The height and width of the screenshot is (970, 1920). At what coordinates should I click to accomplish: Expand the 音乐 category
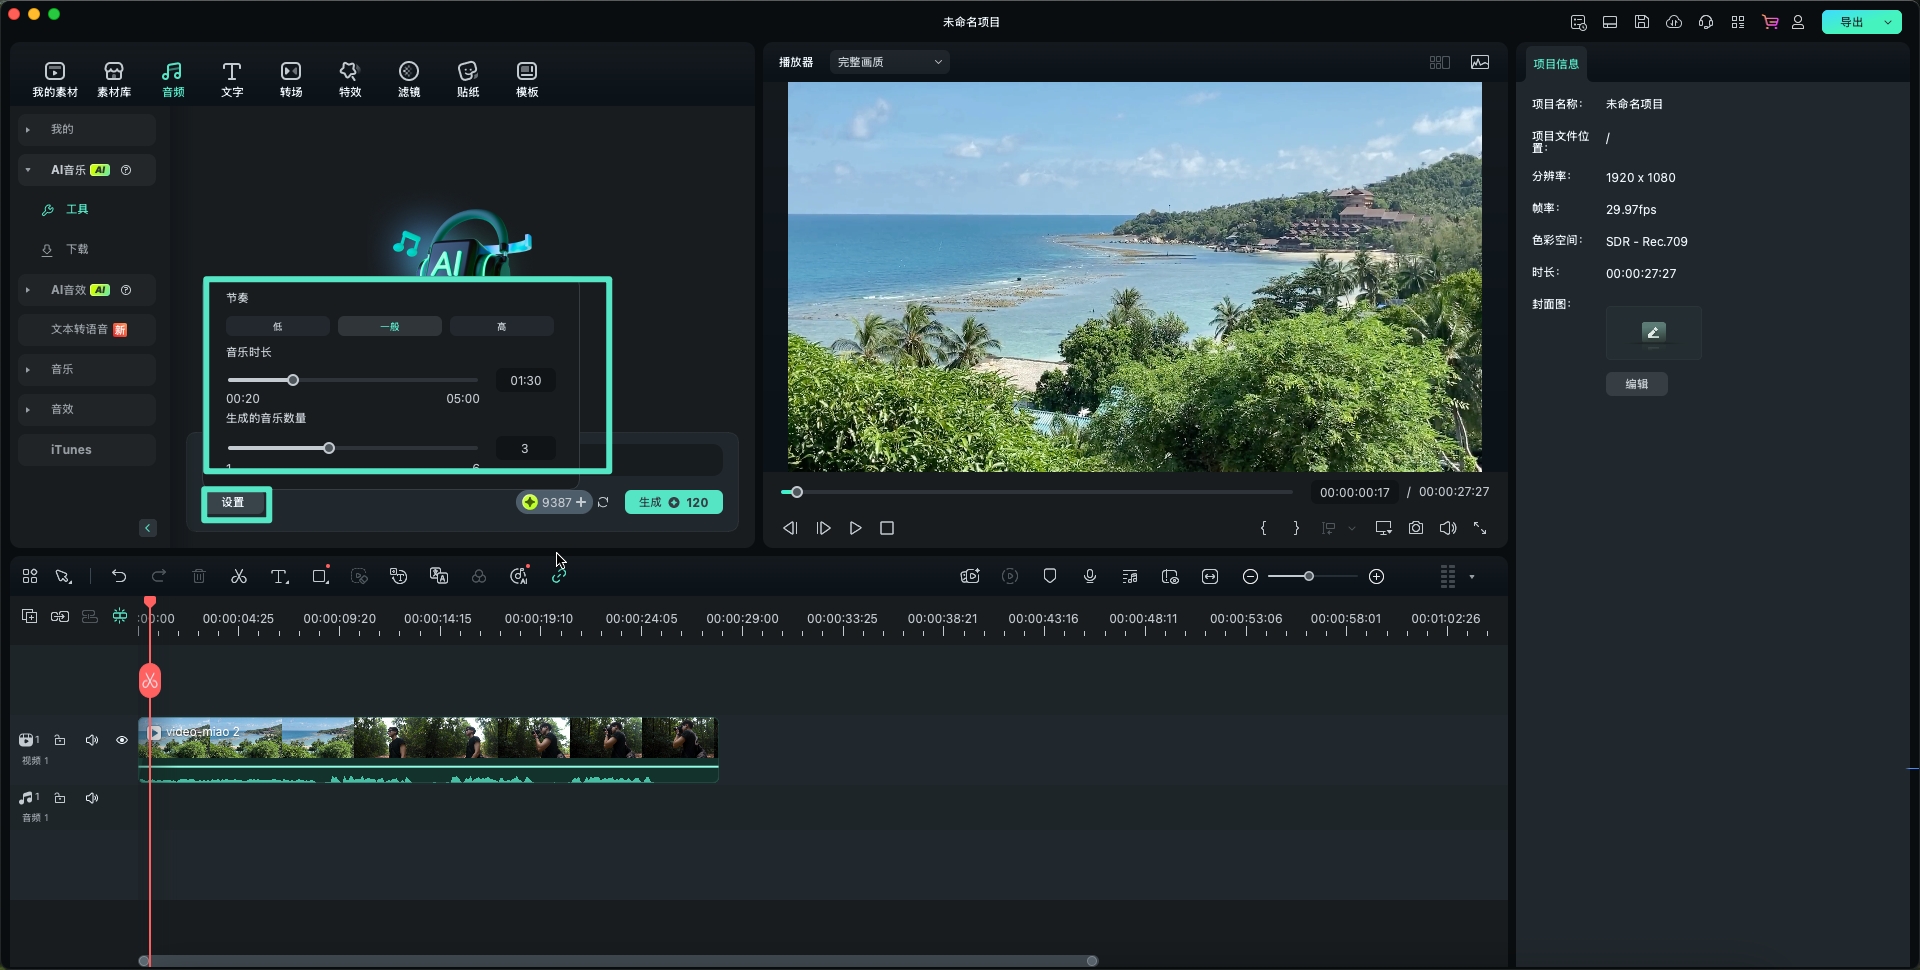87,369
